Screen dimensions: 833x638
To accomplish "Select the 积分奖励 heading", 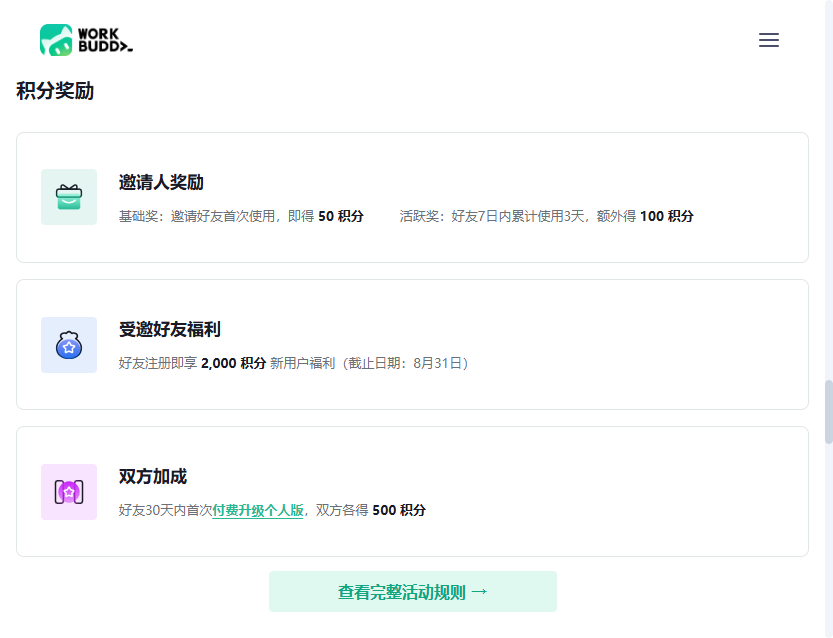I will tap(55, 91).
